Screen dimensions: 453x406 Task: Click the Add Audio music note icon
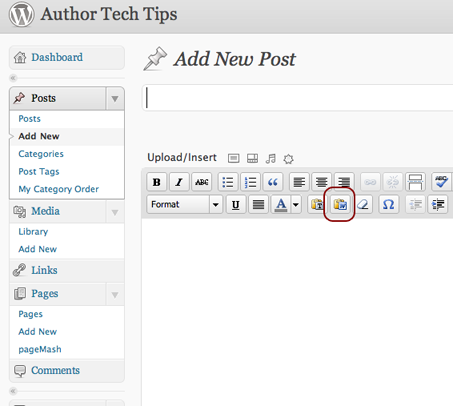click(271, 158)
